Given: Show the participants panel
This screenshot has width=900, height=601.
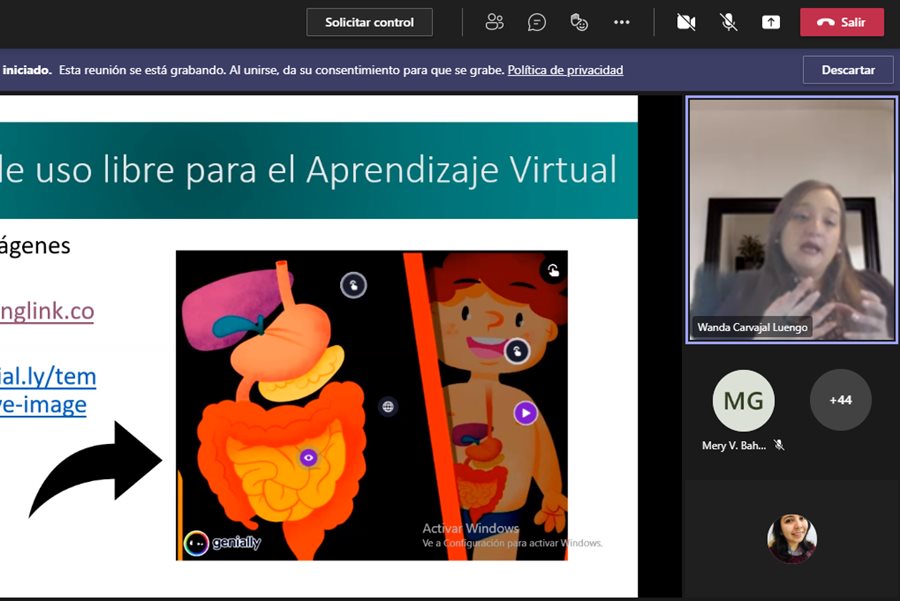Looking at the screenshot, I should (494, 22).
